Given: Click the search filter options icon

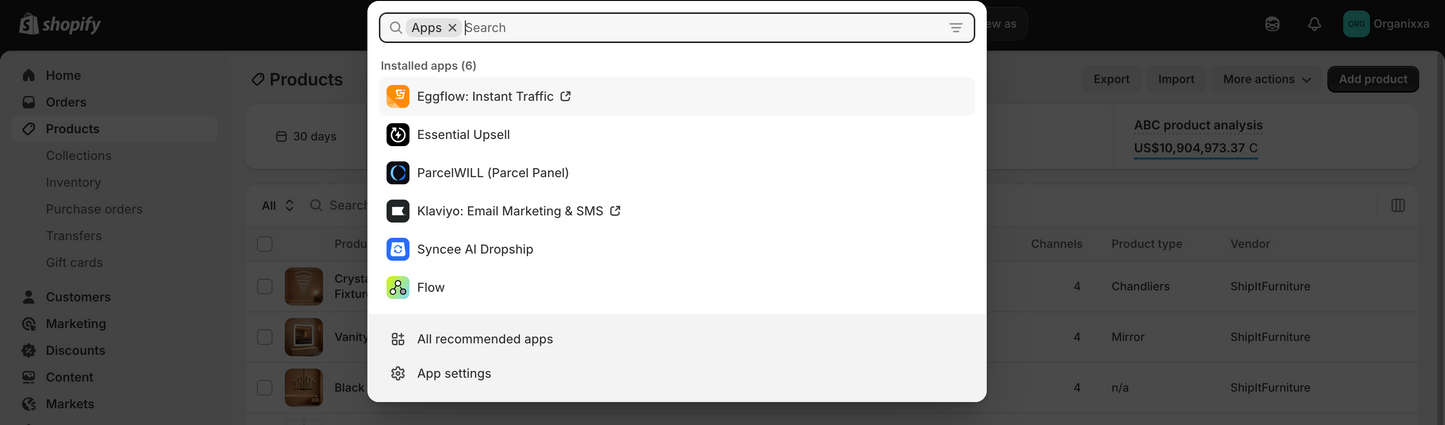Looking at the screenshot, I should pos(956,28).
